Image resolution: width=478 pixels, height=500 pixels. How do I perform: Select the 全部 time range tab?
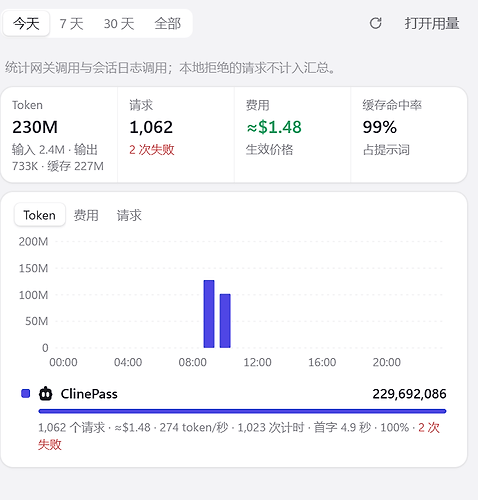tap(167, 24)
